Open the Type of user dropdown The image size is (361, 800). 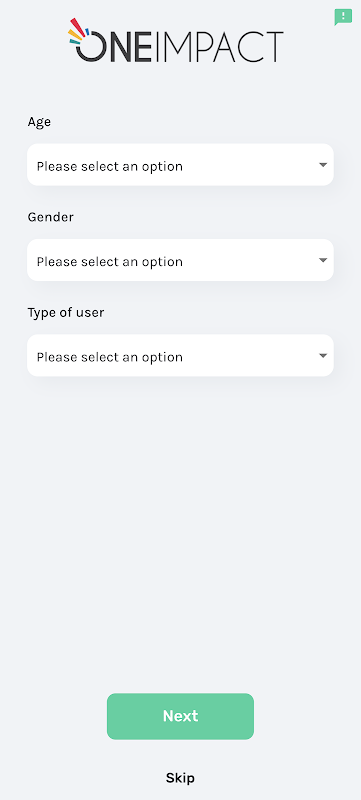(x=180, y=355)
